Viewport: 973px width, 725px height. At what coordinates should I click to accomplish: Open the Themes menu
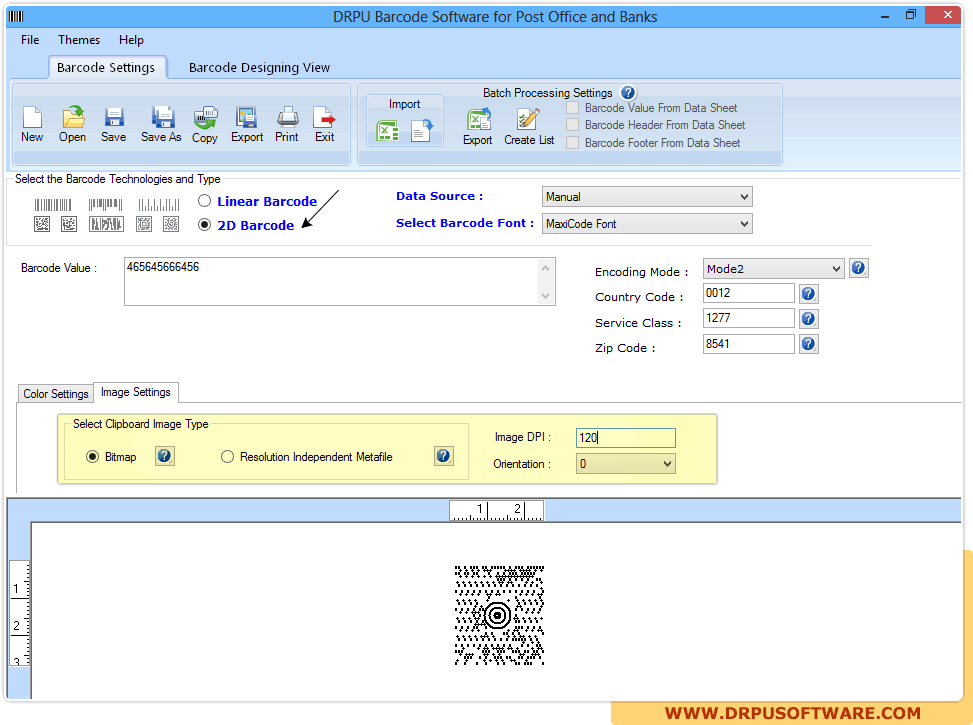coord(79,40)
